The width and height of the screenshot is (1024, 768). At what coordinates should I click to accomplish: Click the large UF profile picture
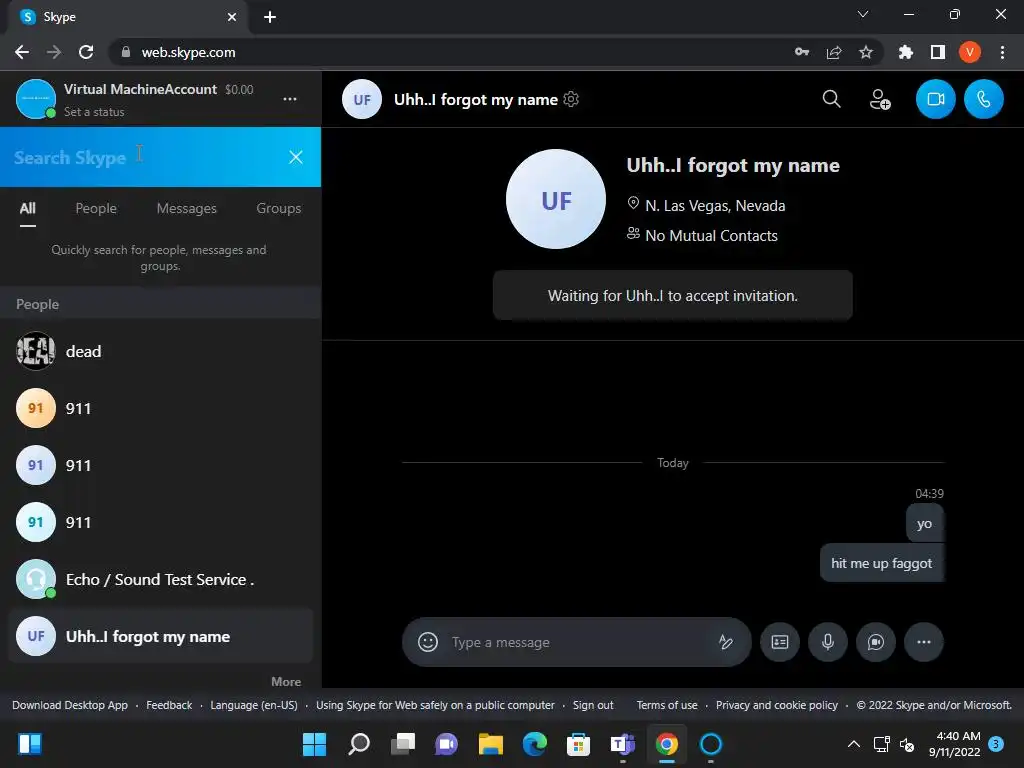556,199
